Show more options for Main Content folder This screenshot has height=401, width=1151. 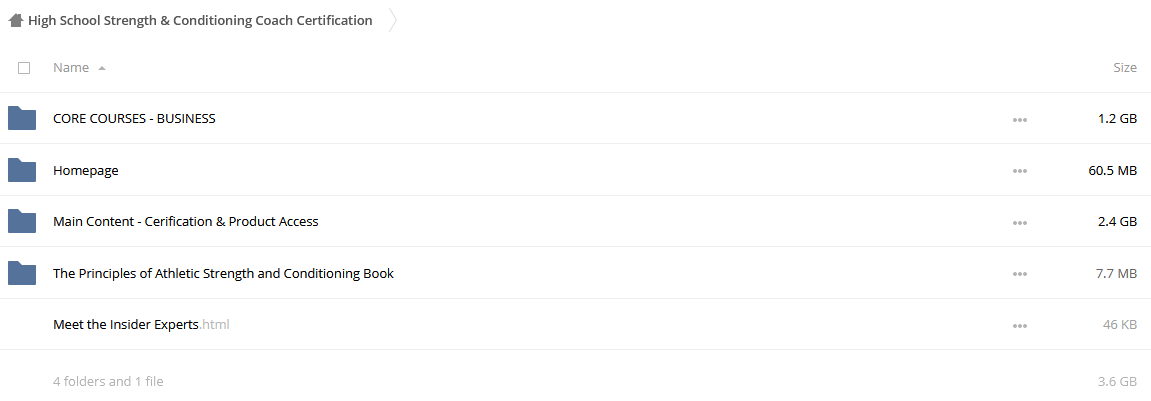(1020, 222)
